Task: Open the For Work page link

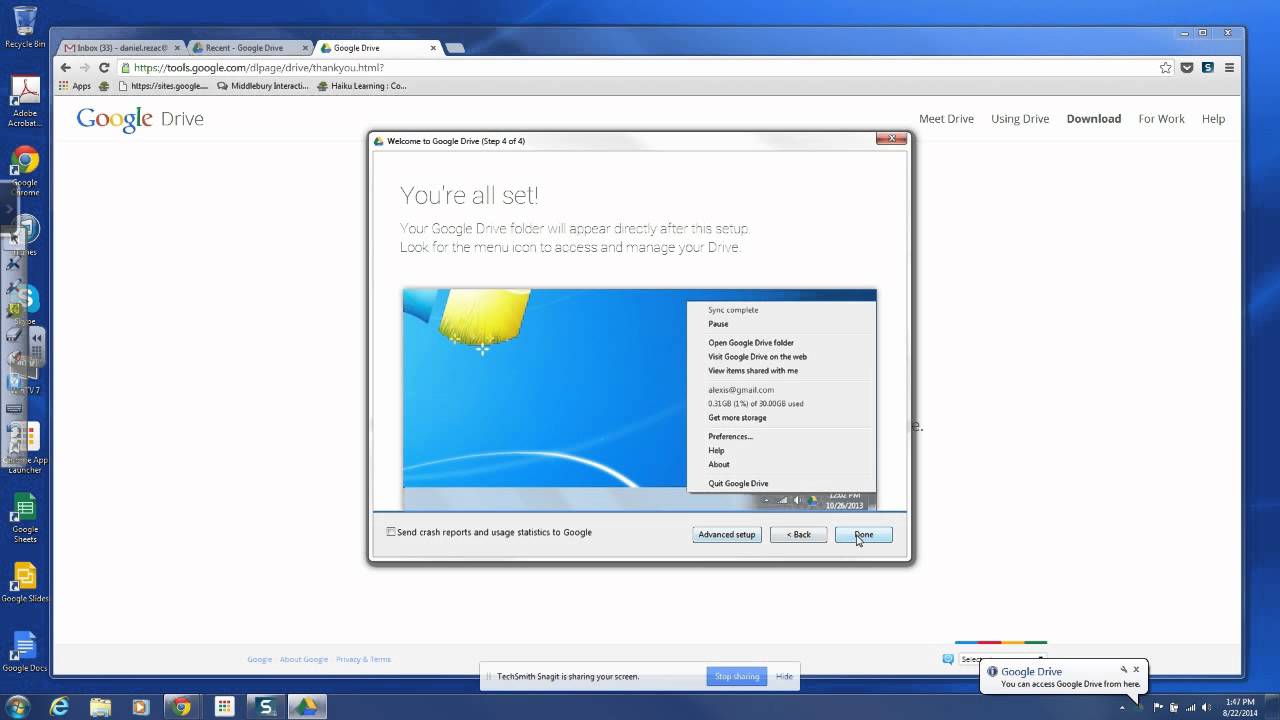Action: coord(1161,119)
